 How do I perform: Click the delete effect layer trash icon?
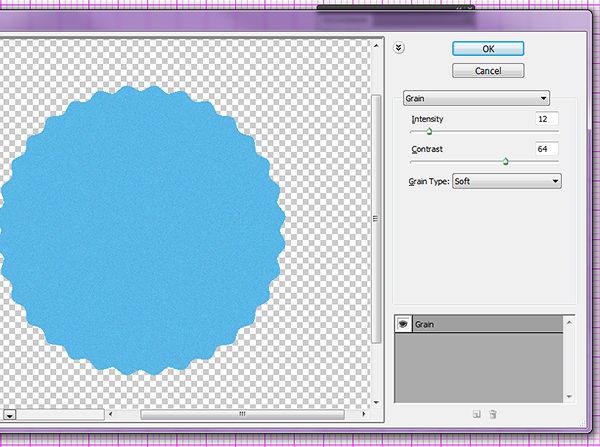(x=493, y=414)
